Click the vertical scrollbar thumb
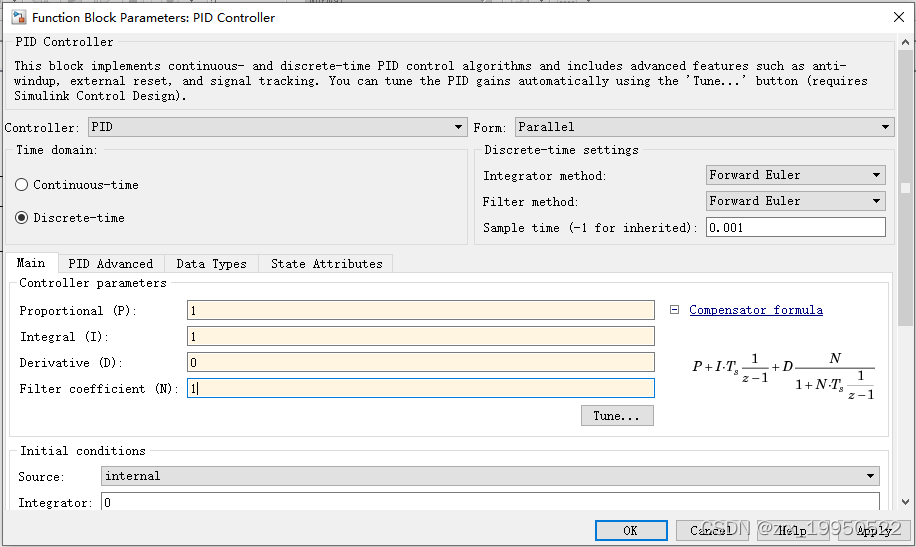Screen dimensions: 916x547 click(905, 188)
